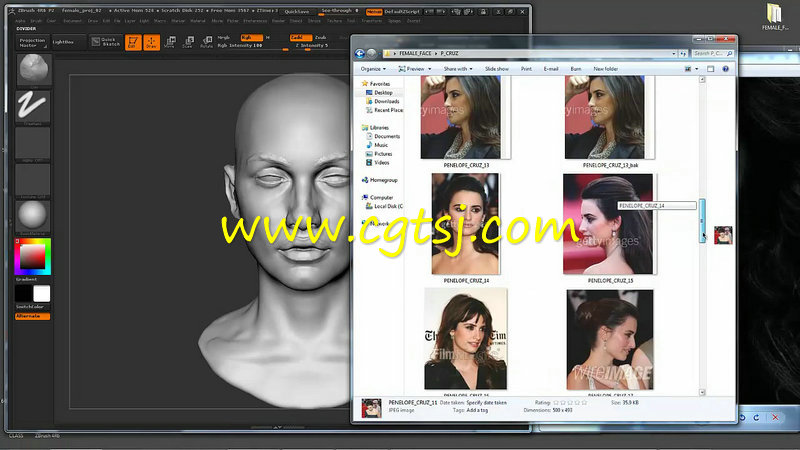The height and width of the screenshot is (450, 800).
Task: Open the Draw menu in ZBrush
Action: [92, 21]
